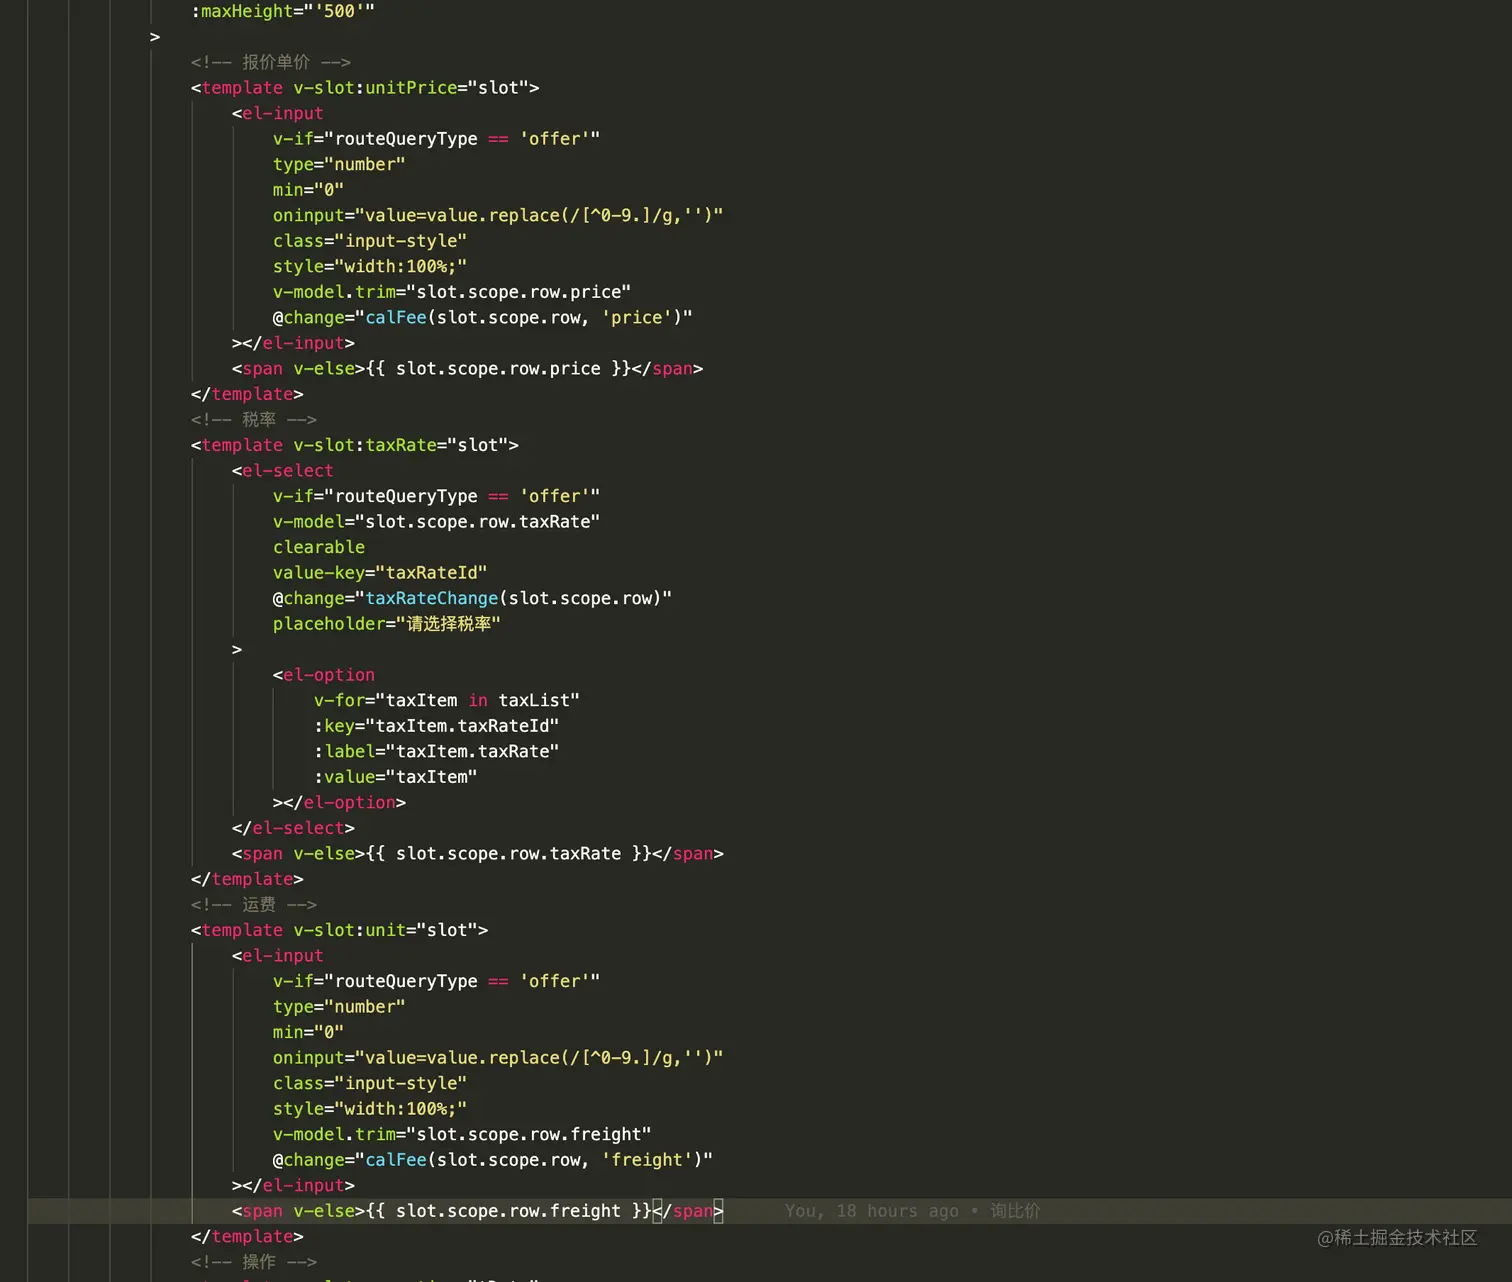This screenshot has height=1282, width=1512.
Task: Click the value-key="taxRateId" line
Action: coord(380,573)
